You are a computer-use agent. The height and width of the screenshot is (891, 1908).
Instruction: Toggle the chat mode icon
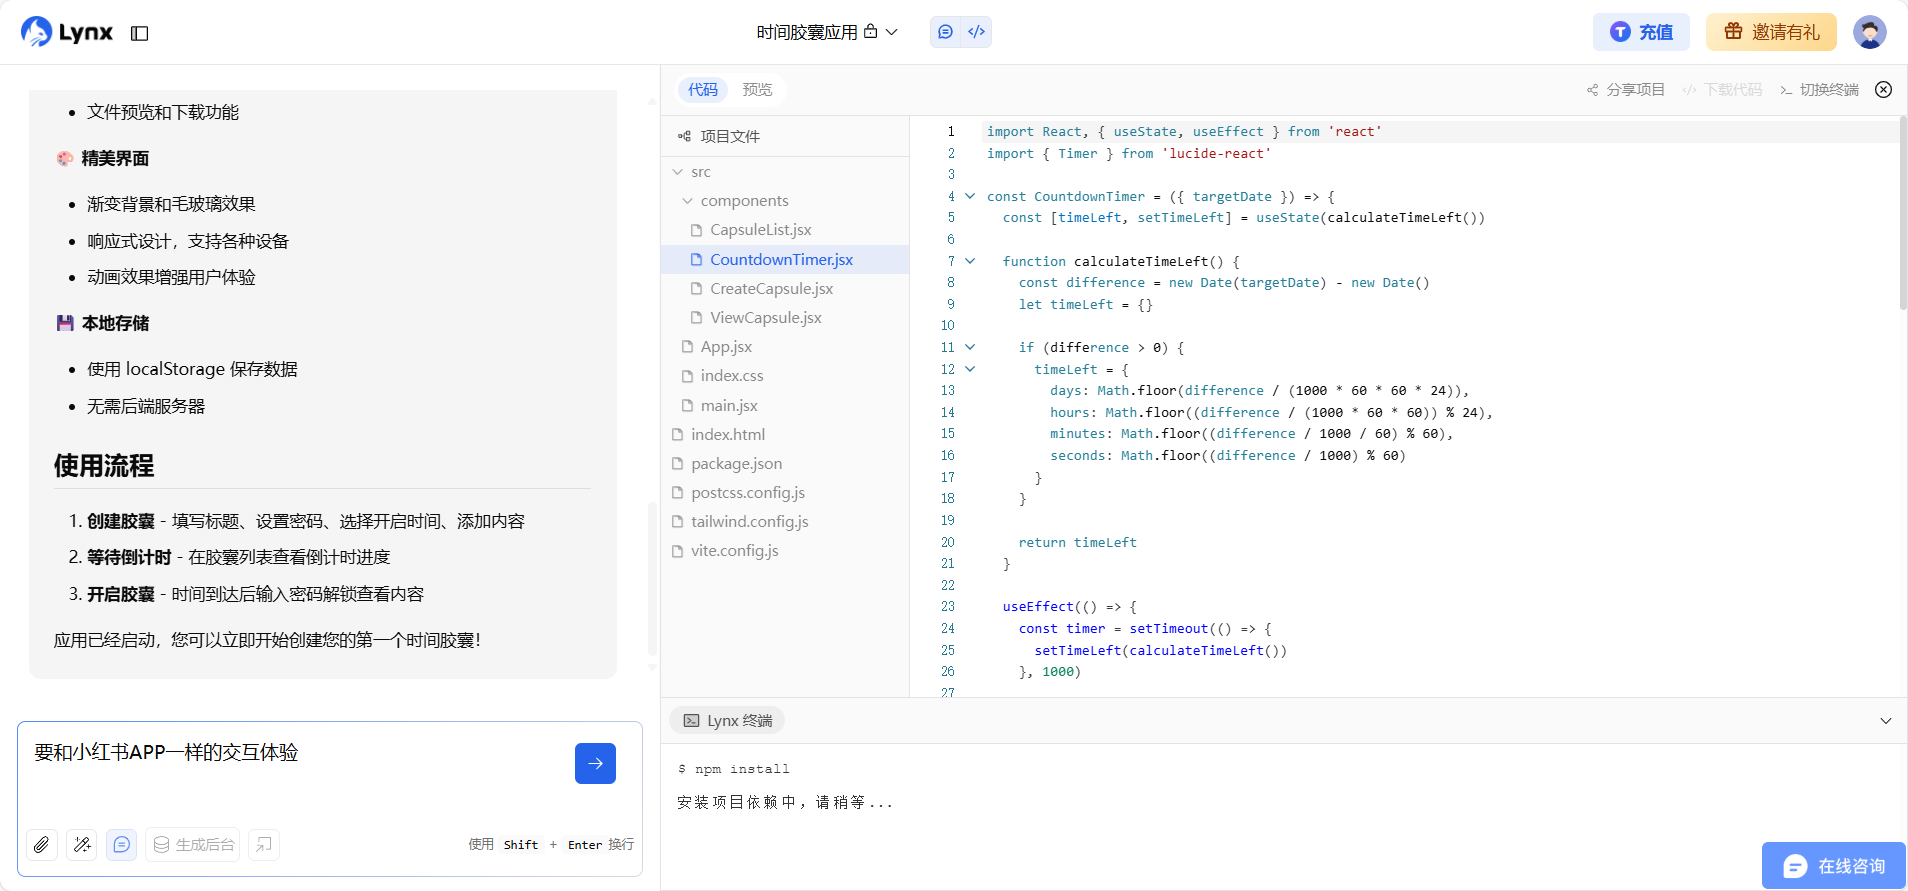tap(121, 844)
